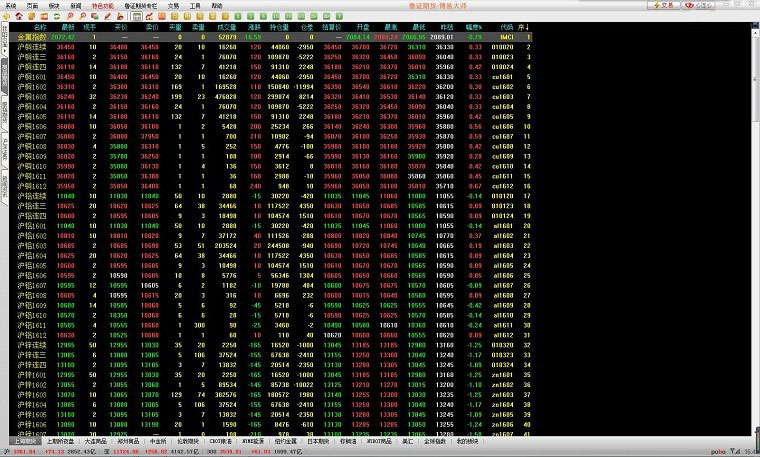Open the 系统 menu

point(11,6)
